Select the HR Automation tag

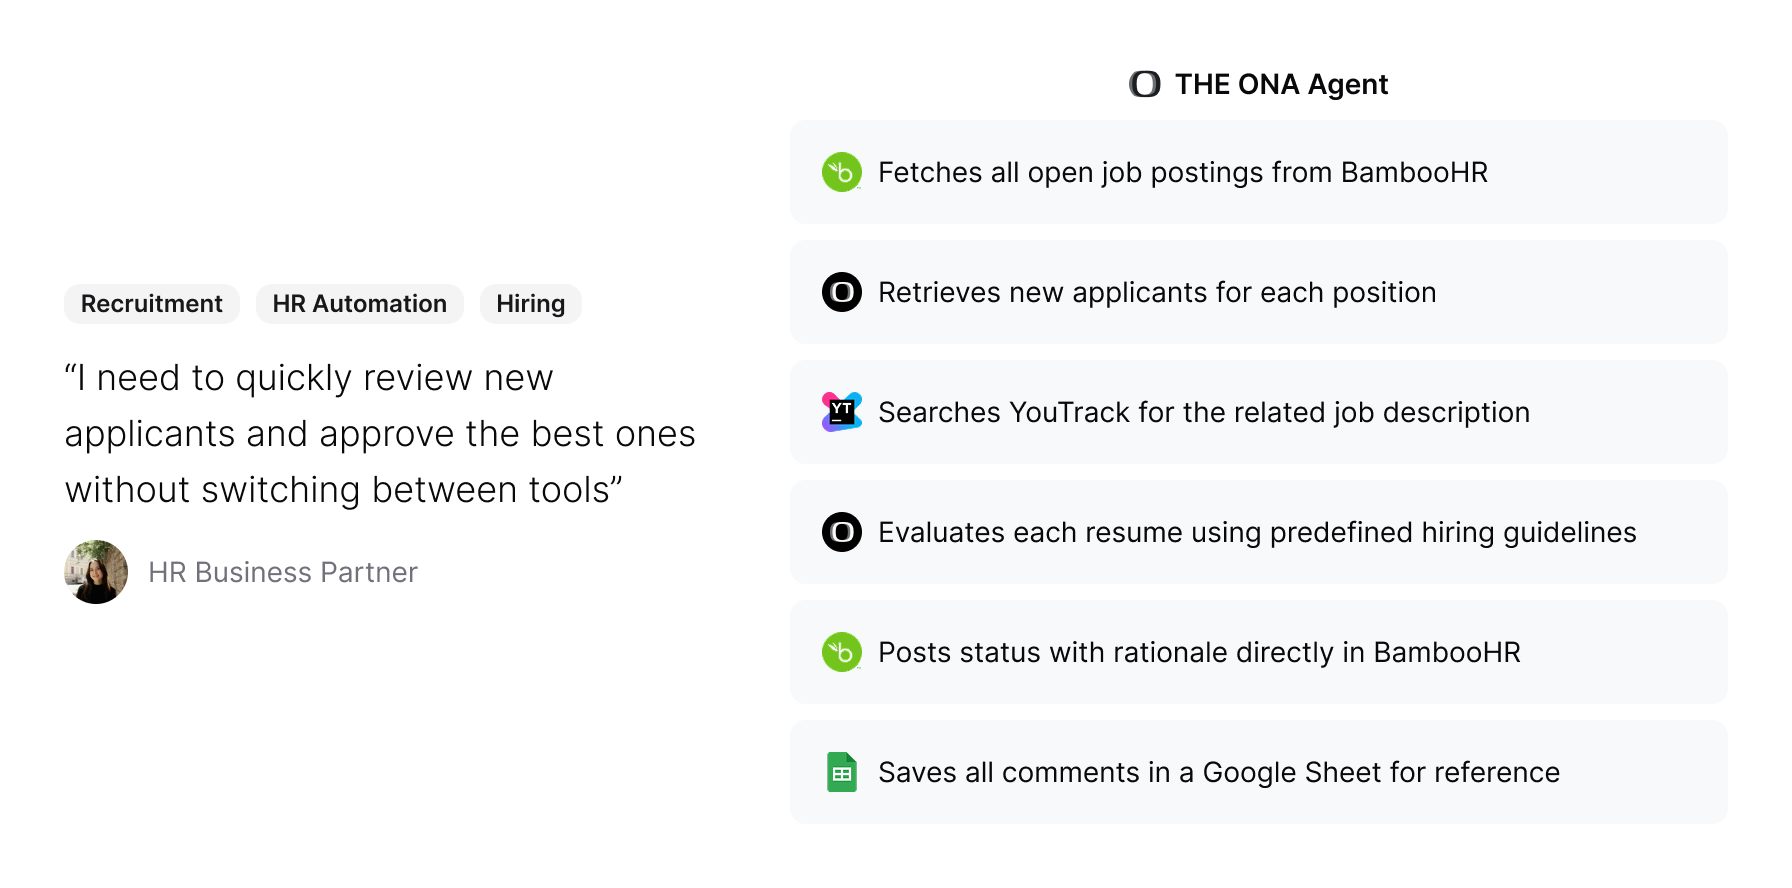pyautogui.click(x=360, y=304)
